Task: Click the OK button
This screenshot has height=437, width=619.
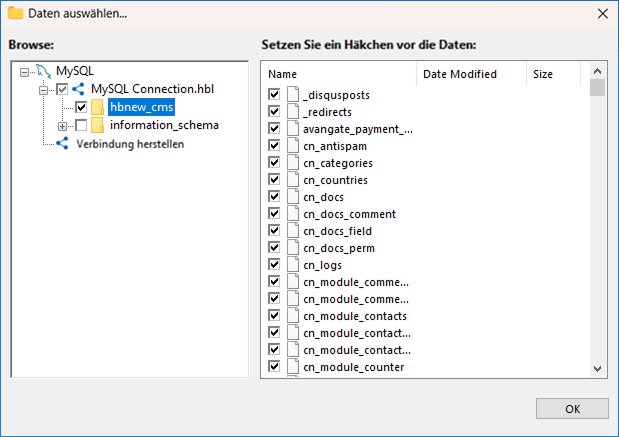Action: pos(572,409)
